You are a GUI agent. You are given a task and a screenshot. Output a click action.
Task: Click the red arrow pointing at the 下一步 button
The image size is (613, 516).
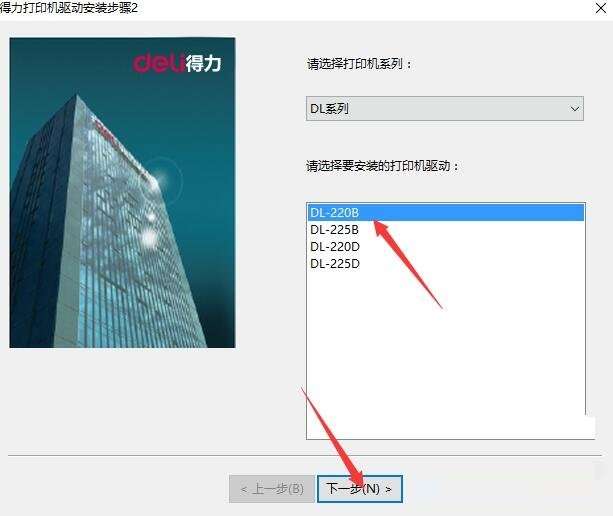coord(333,436)
